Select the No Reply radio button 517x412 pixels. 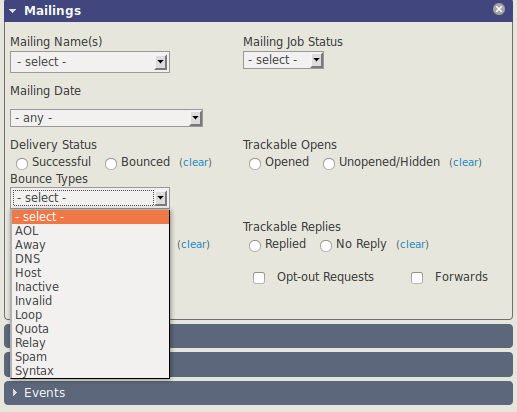tap(326, 246)
